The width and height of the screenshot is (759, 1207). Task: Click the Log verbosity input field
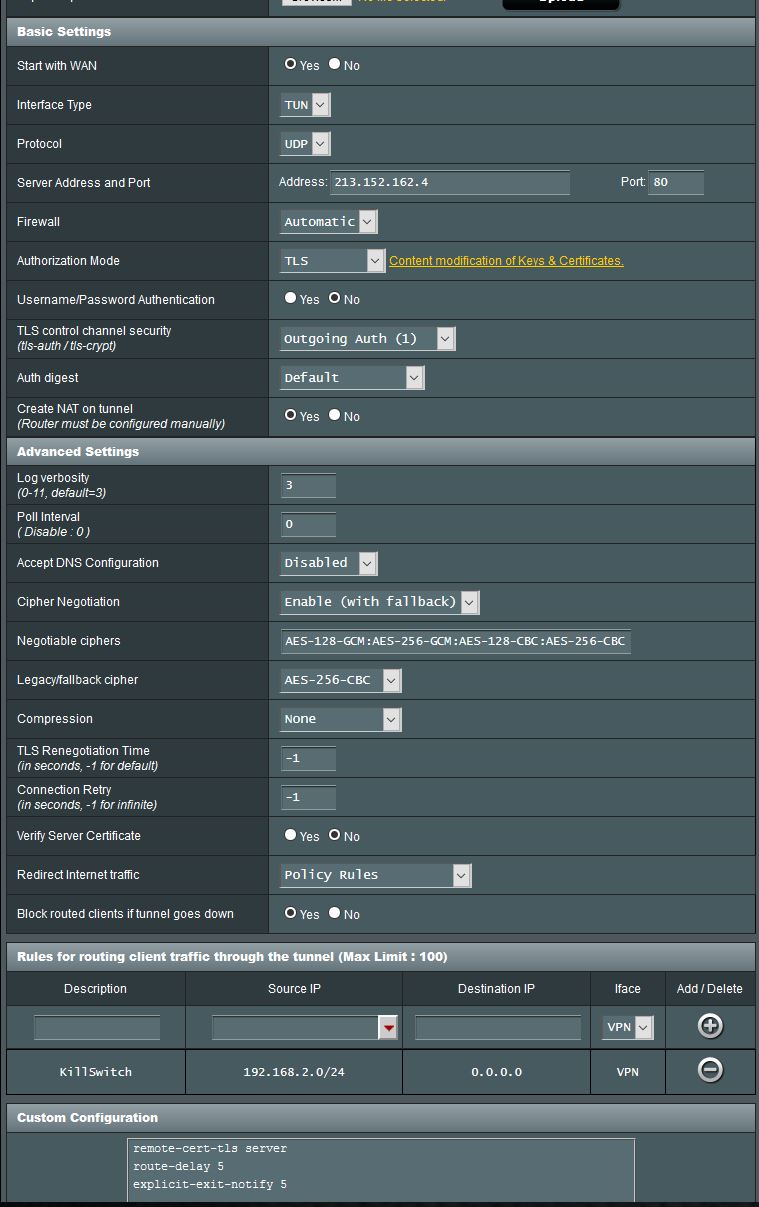pos(308,486)
